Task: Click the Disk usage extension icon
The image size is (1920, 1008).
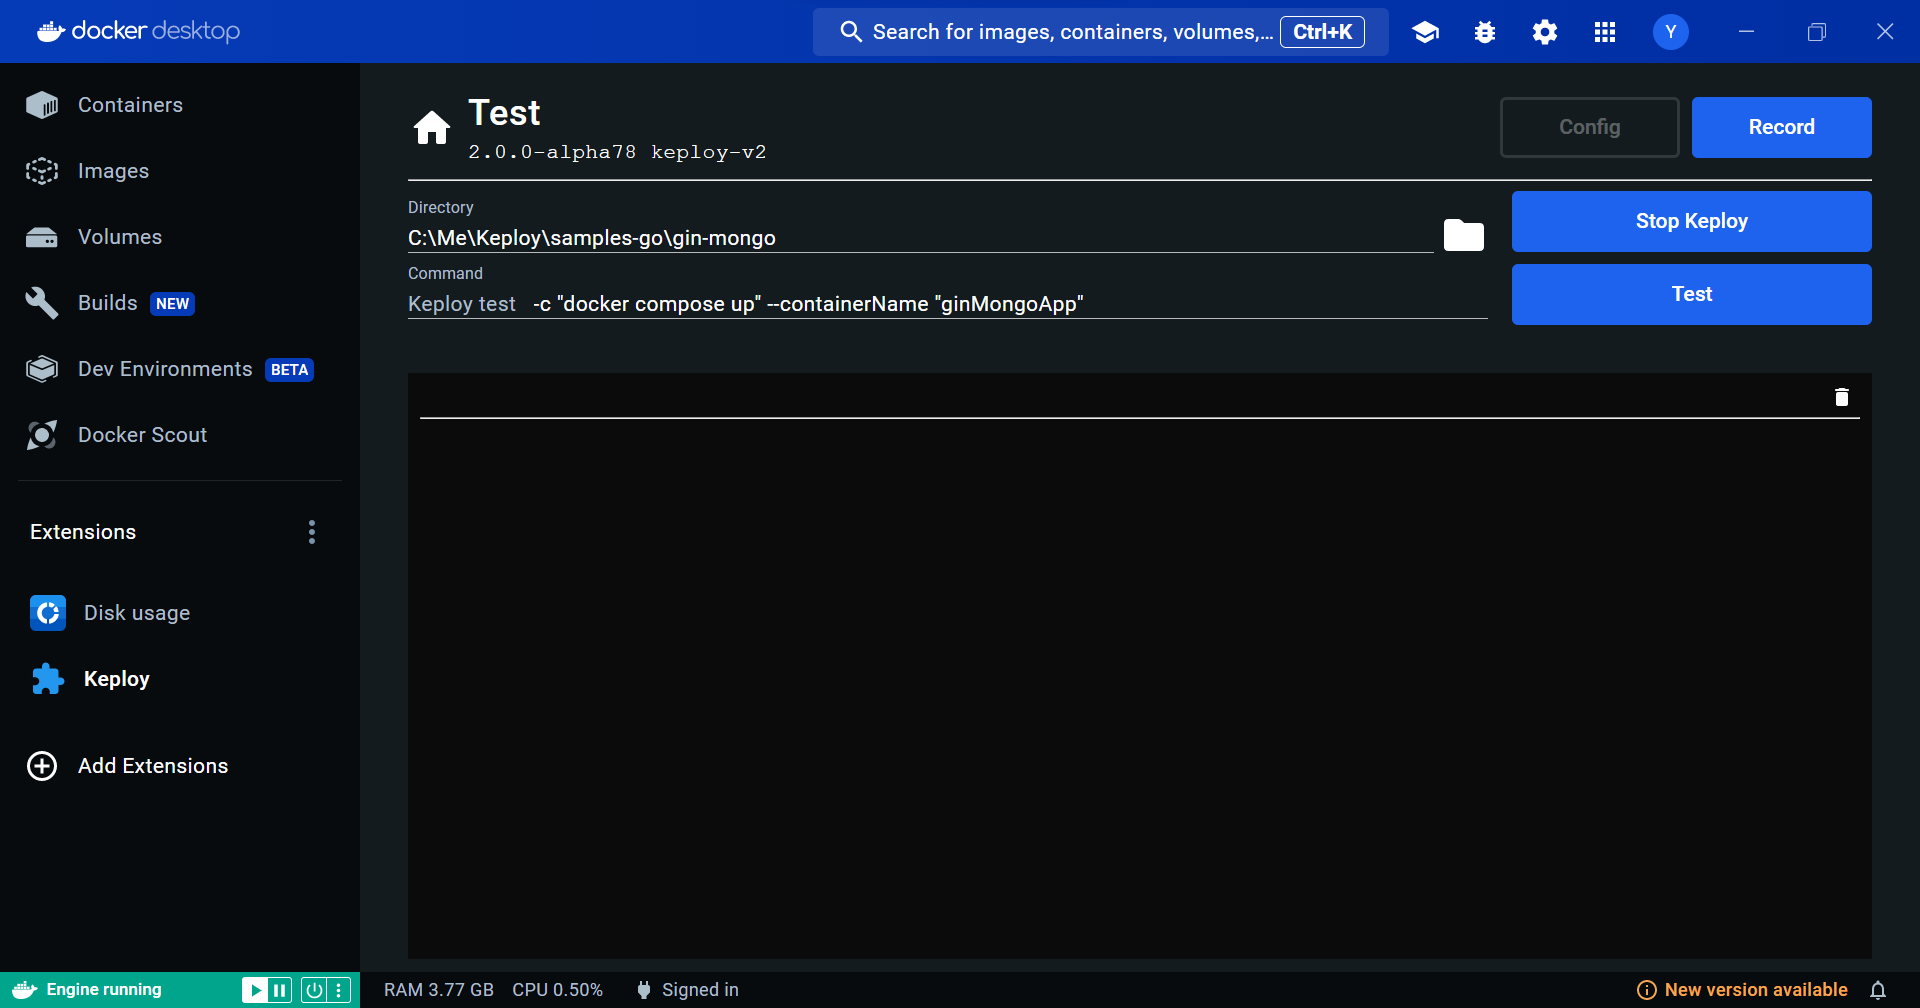Action: coord(48,613)
